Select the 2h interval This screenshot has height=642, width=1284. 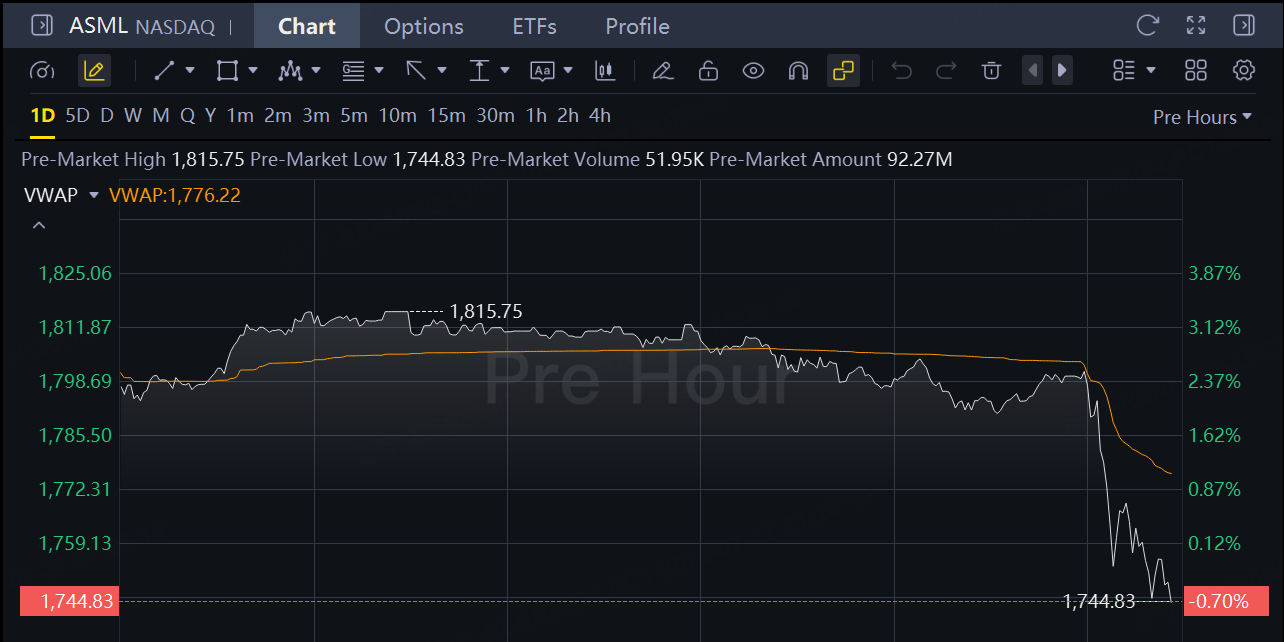[x=568, y=116]
